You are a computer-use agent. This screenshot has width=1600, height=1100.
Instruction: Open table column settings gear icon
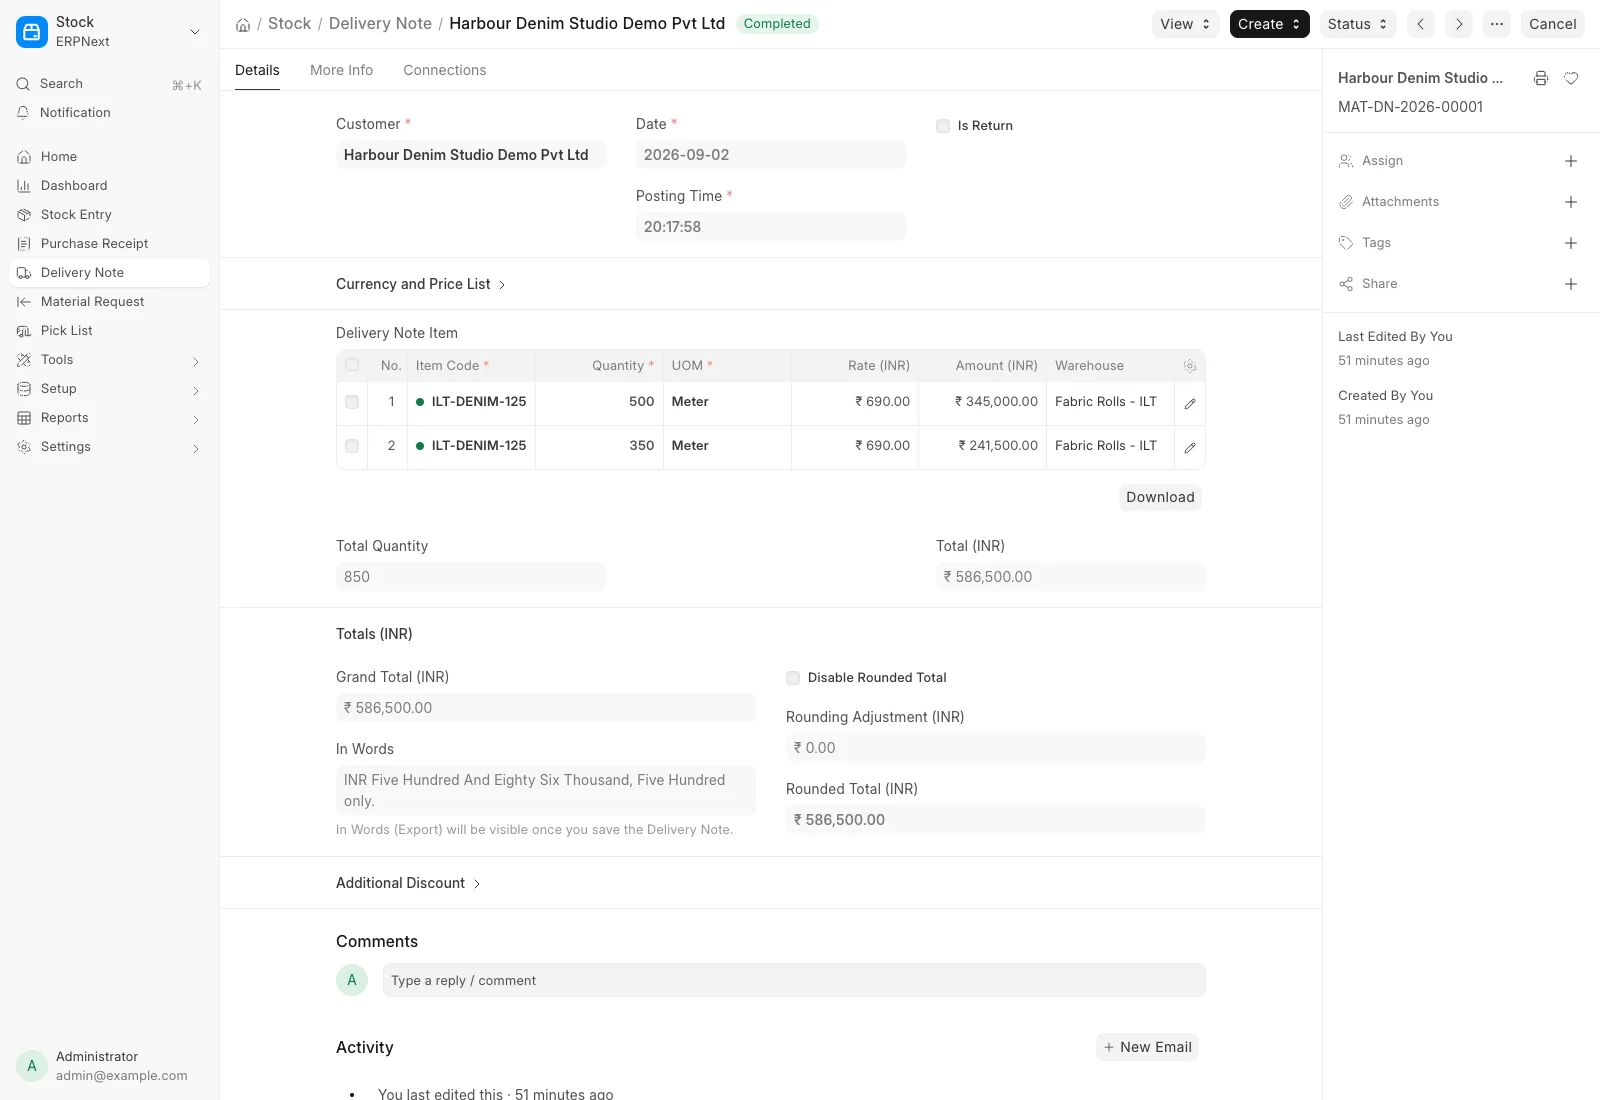(x=1190, y=366)
